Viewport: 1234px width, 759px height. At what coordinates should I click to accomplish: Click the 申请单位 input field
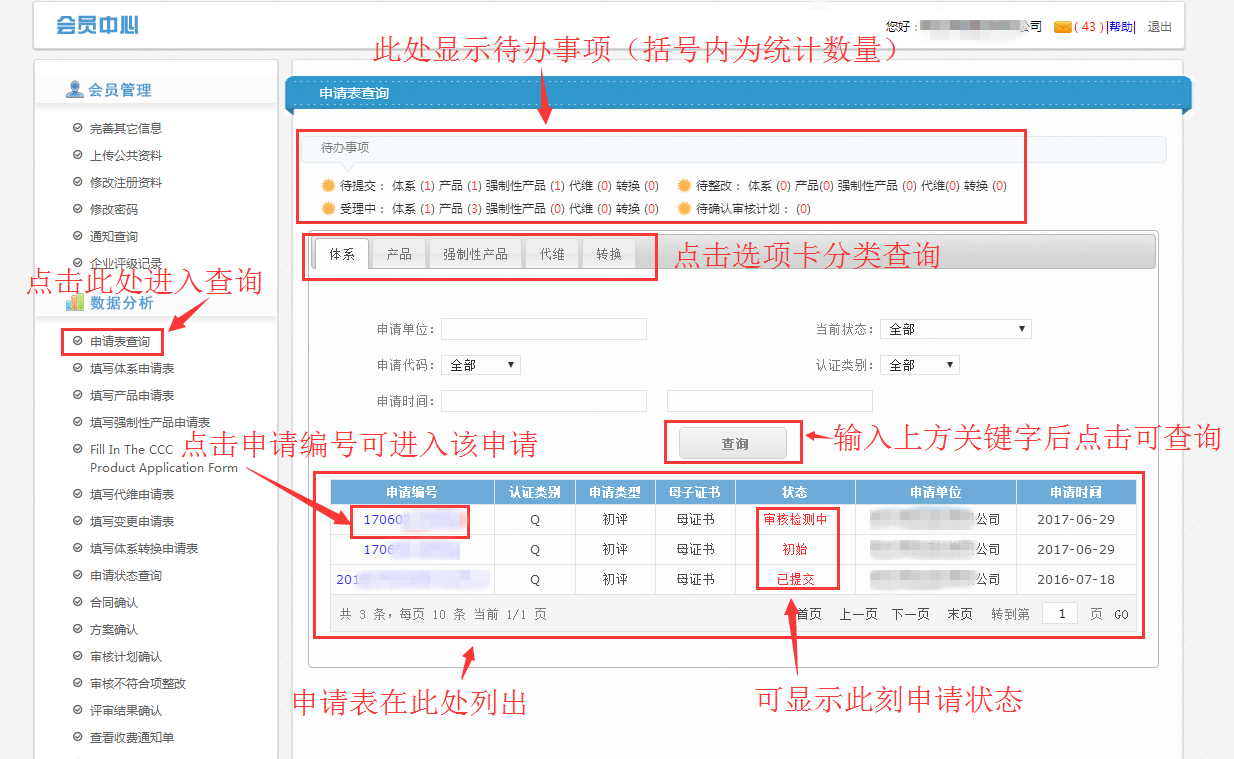coord(544,329)
